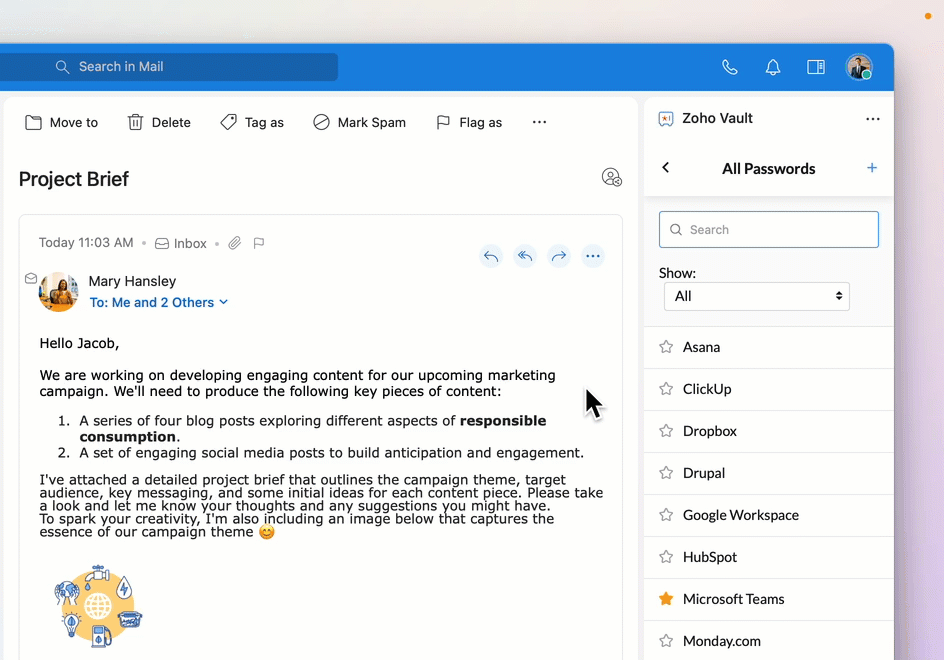
Task: Mark the email as spam
Action: click(359, 122)
